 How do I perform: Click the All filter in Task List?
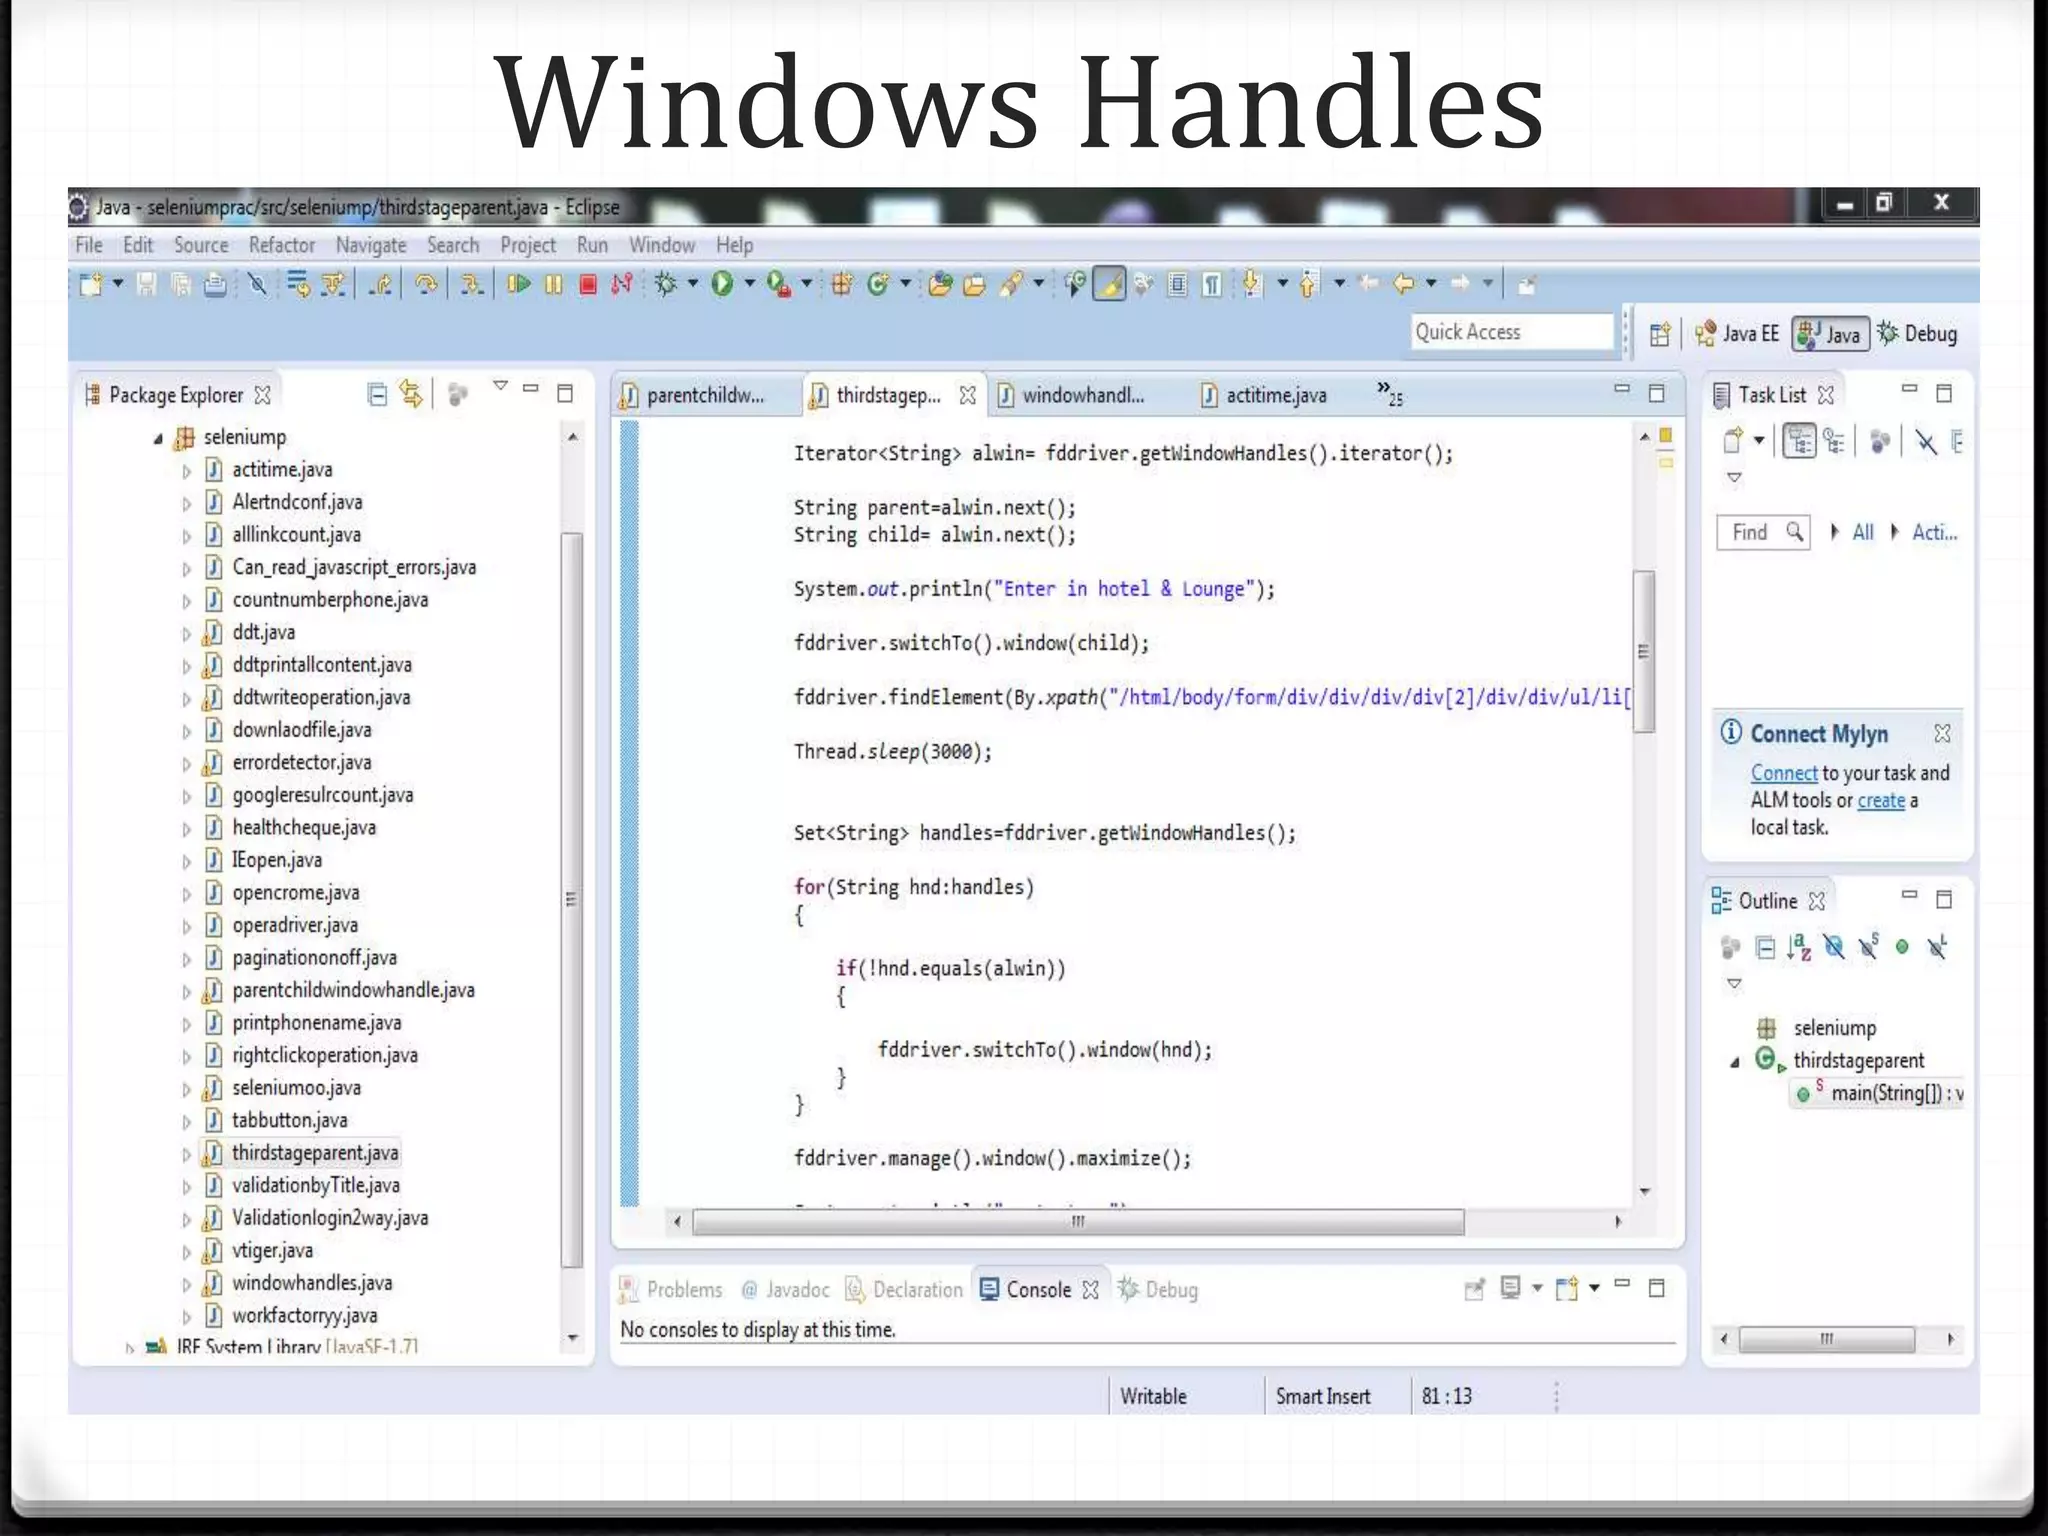1863,532
